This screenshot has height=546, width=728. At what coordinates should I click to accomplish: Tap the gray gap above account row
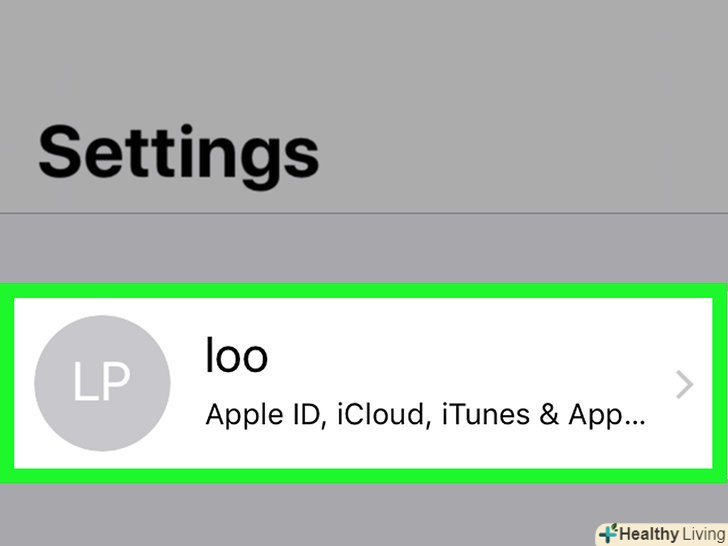[x=364, y=250]
